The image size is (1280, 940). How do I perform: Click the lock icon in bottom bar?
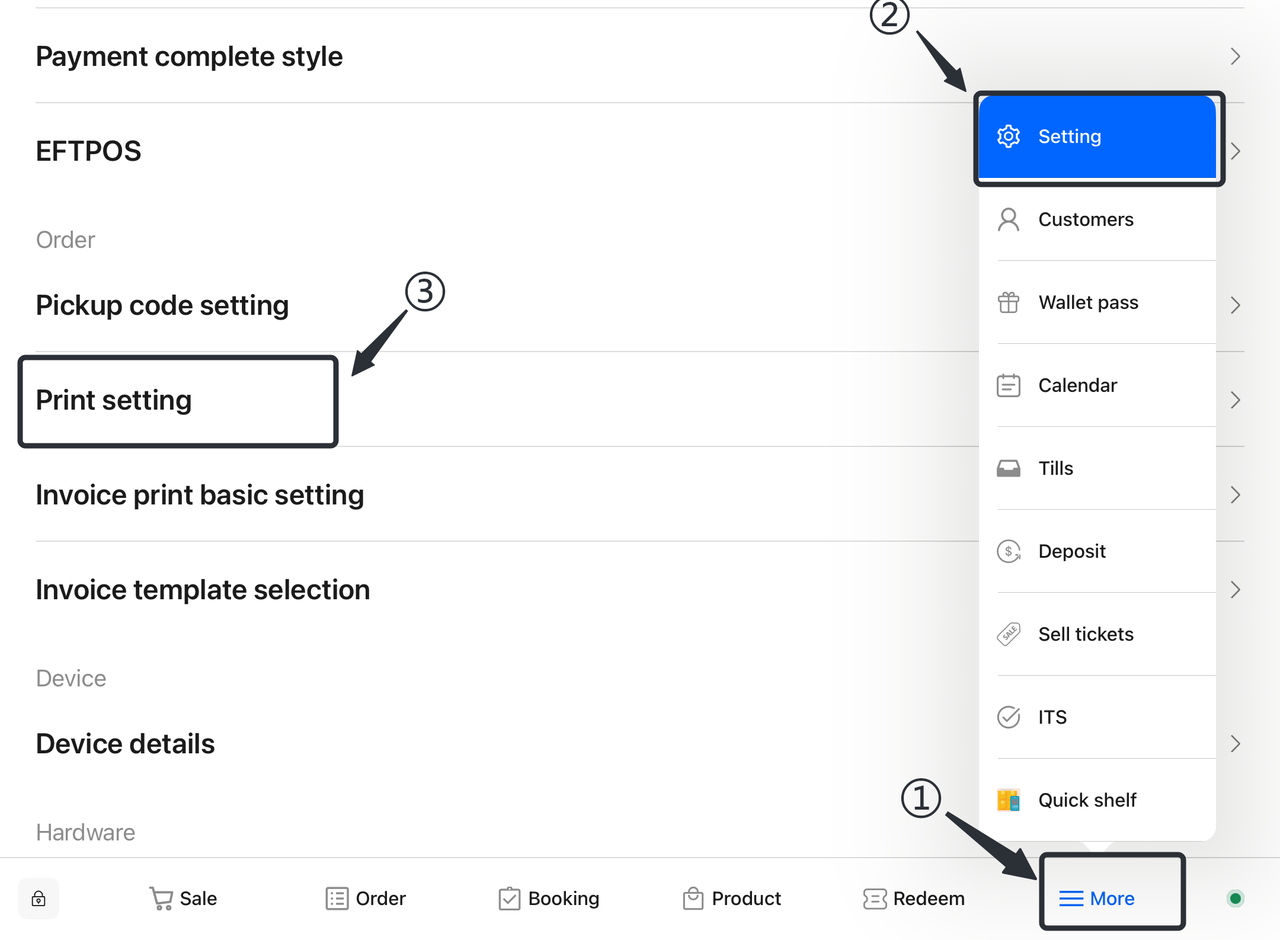pyautogui.click(x=39, y=898)
